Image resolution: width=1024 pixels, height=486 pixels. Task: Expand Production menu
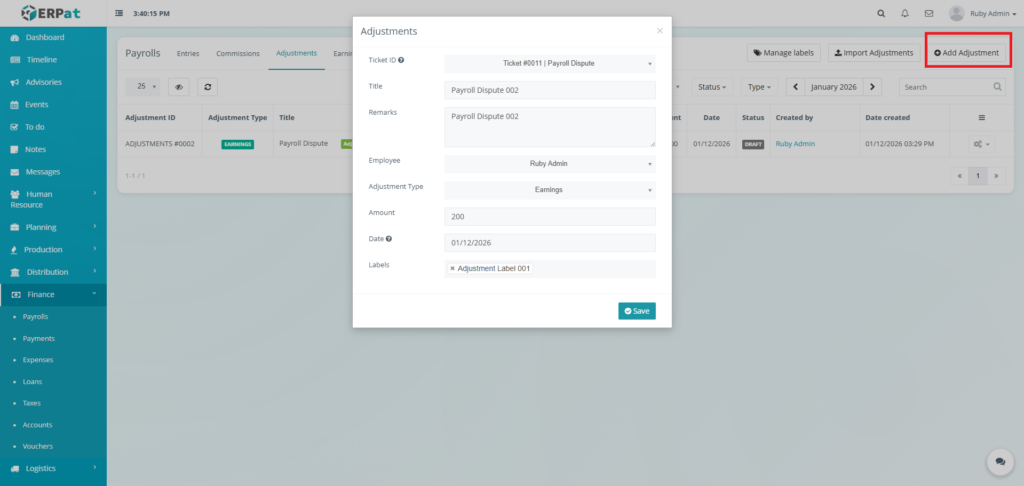[53, 250]
